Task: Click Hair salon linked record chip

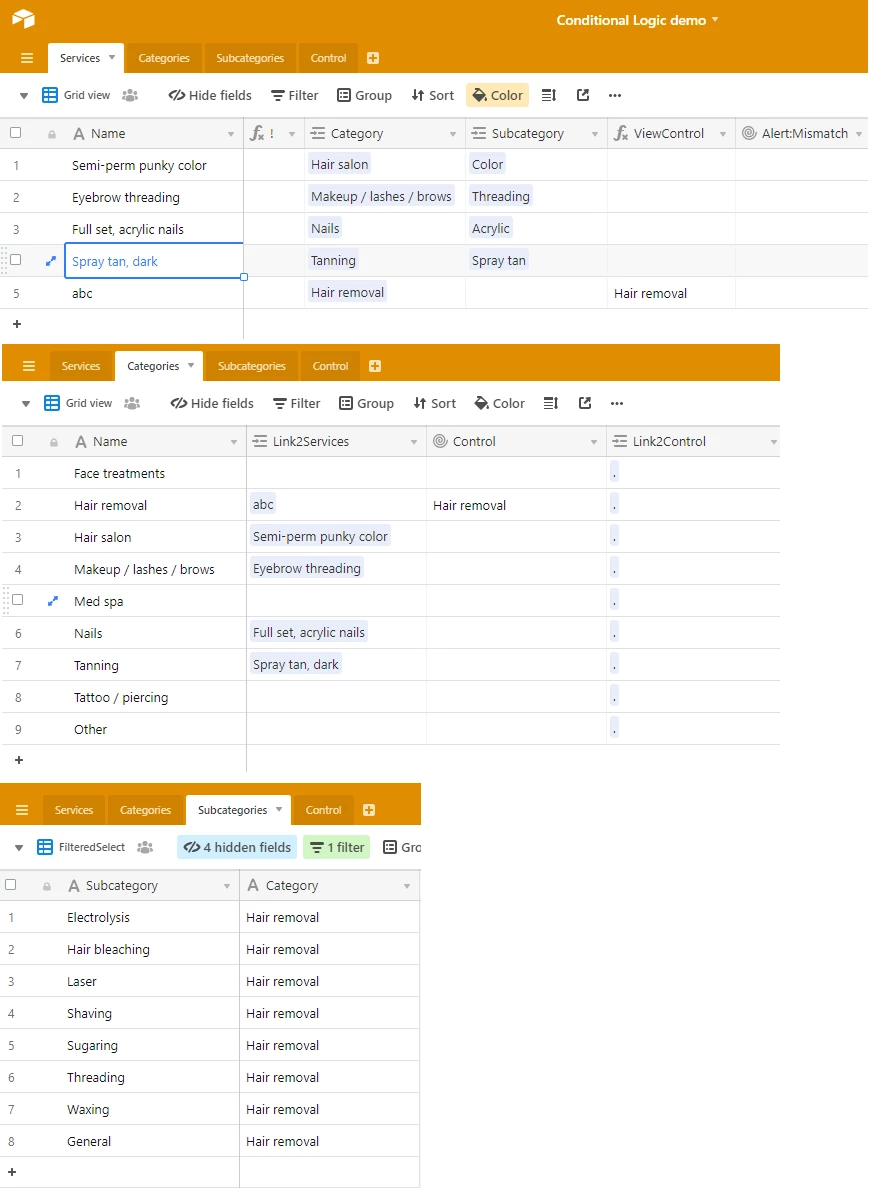Action: [339, 164]
